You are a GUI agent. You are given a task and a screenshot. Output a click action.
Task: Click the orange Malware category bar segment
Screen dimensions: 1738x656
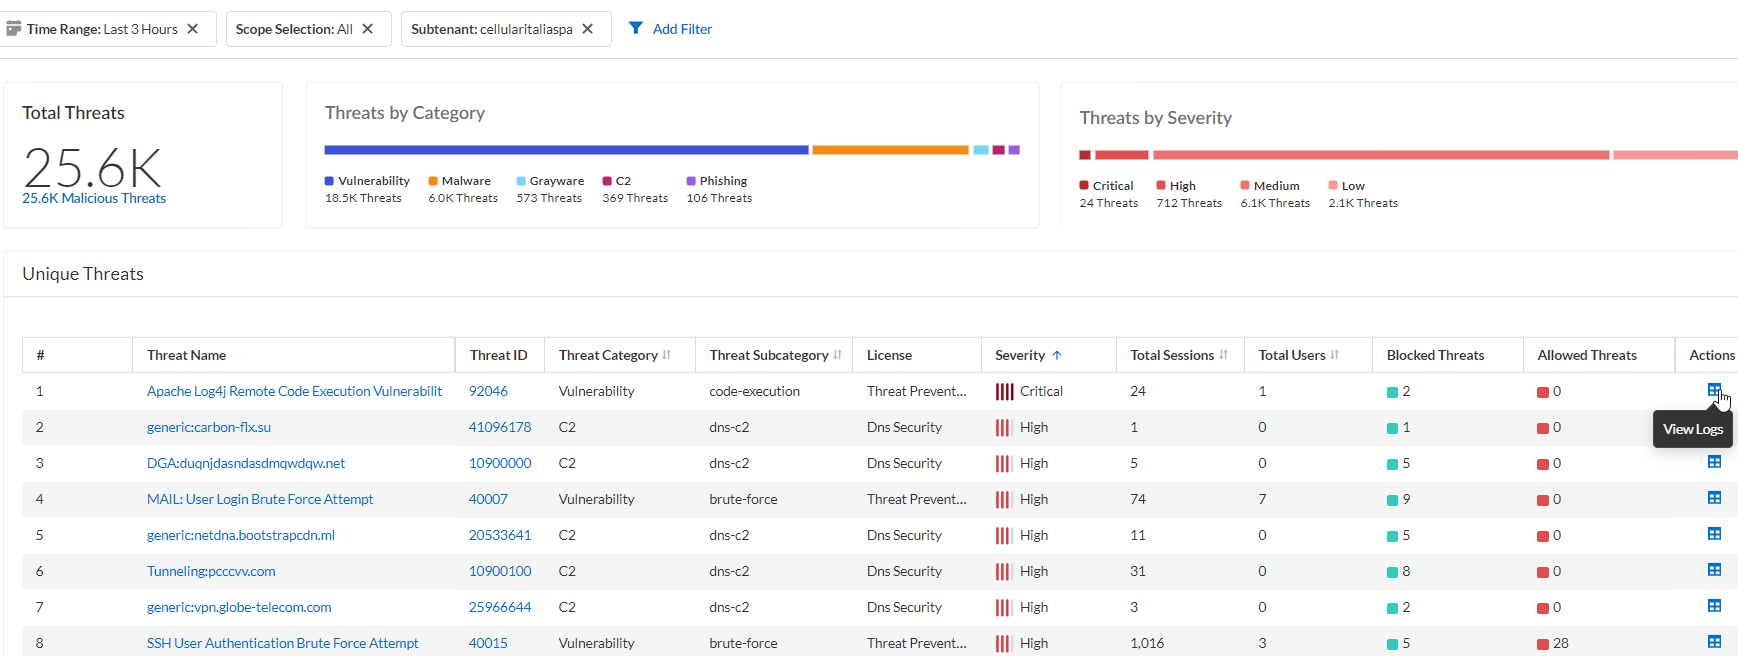[x=890, y=150]
